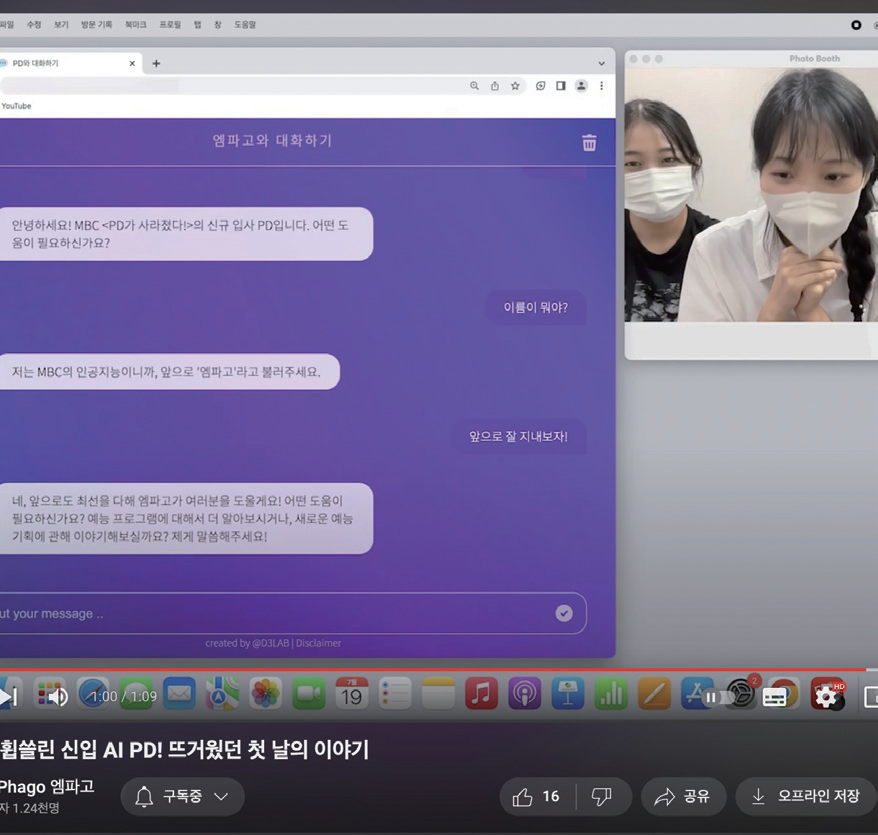Click the '이름이 뭐야?' chat message
The height and width of the screenshot is (835, 878).
[535, 307]
